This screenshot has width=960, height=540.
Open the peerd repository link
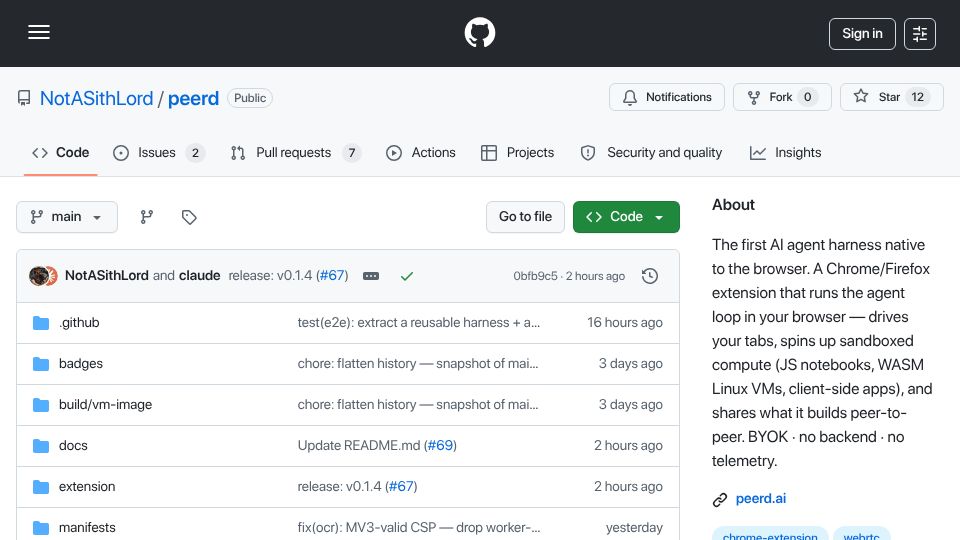[193, 98]
